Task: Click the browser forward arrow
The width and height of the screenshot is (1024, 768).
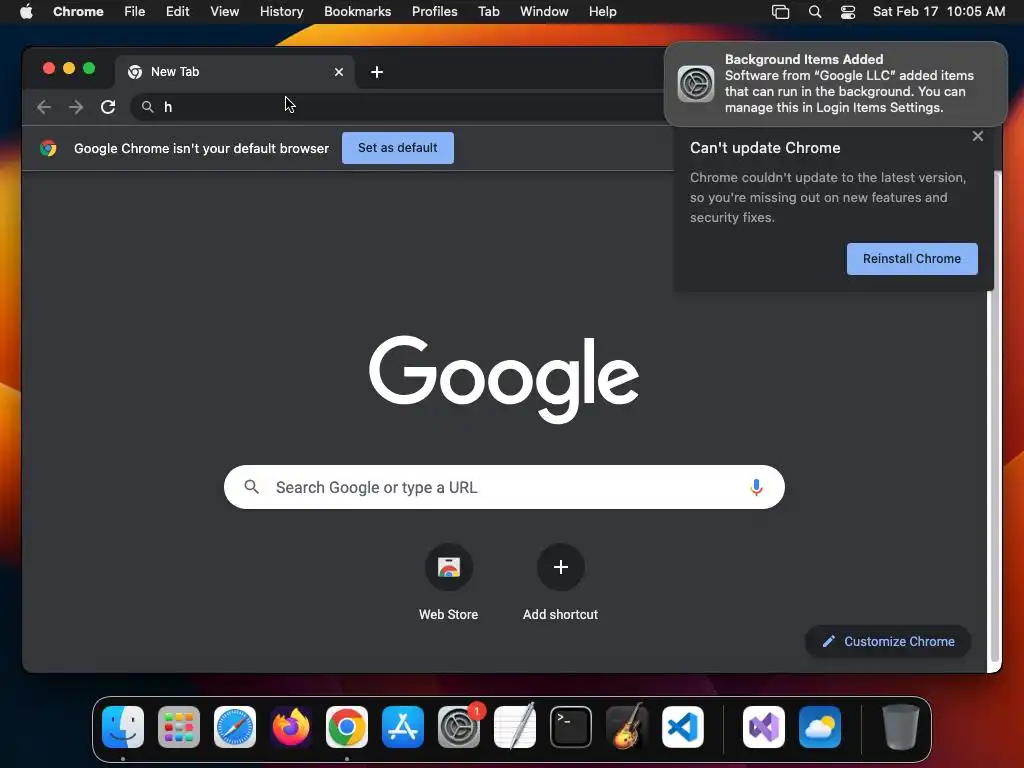Action: click(76, 107)
